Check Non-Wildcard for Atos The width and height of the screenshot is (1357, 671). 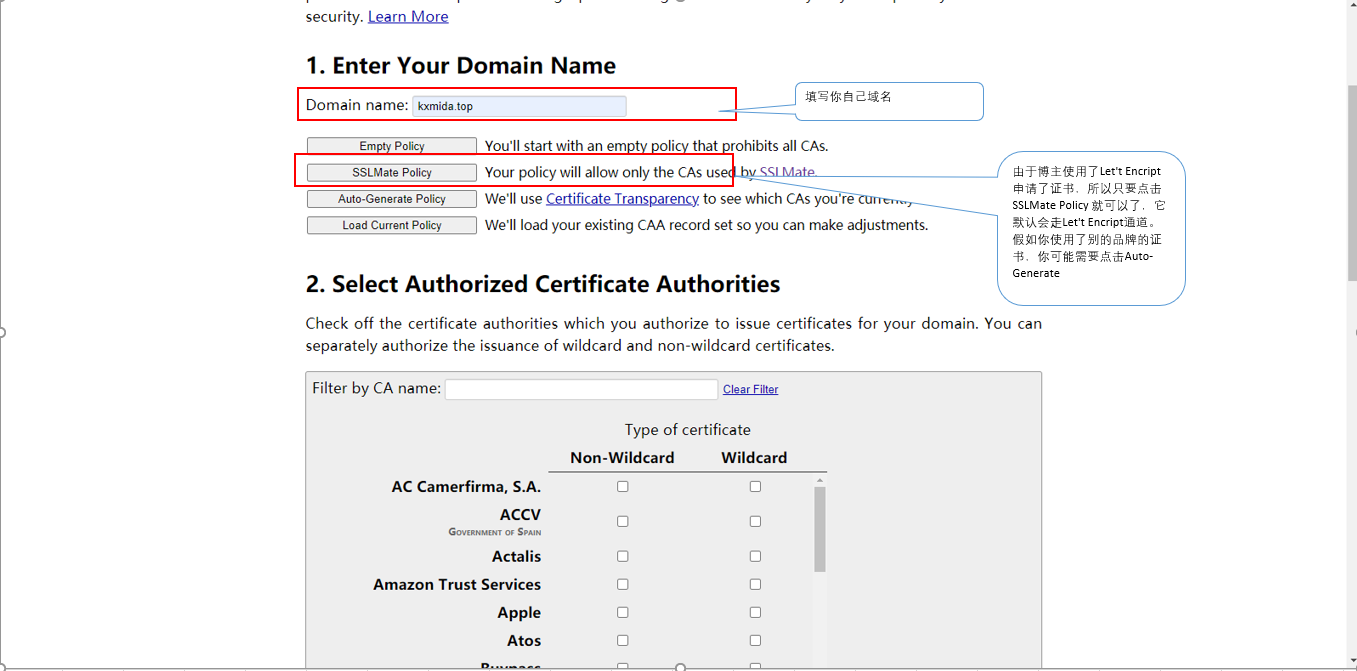tap(623, 640)
